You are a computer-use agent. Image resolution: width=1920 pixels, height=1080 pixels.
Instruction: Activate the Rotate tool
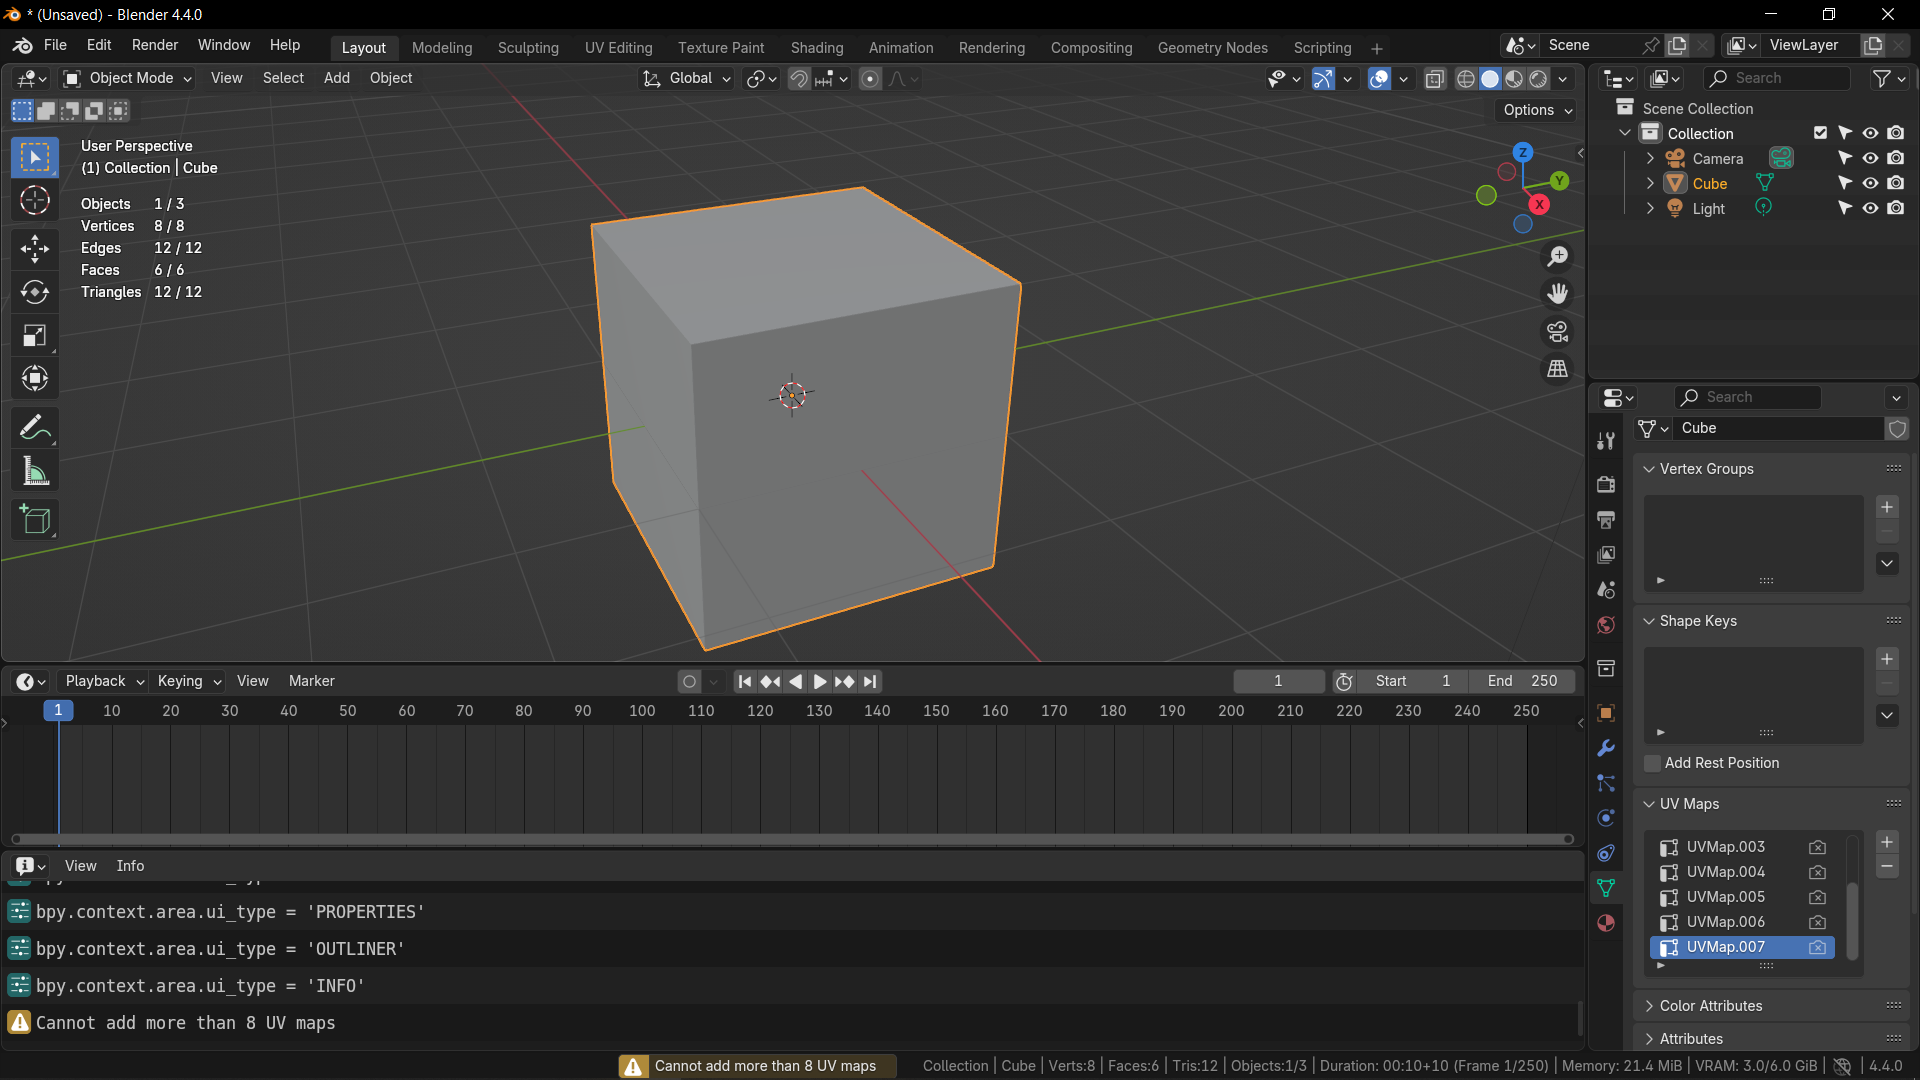pos(35,292)
